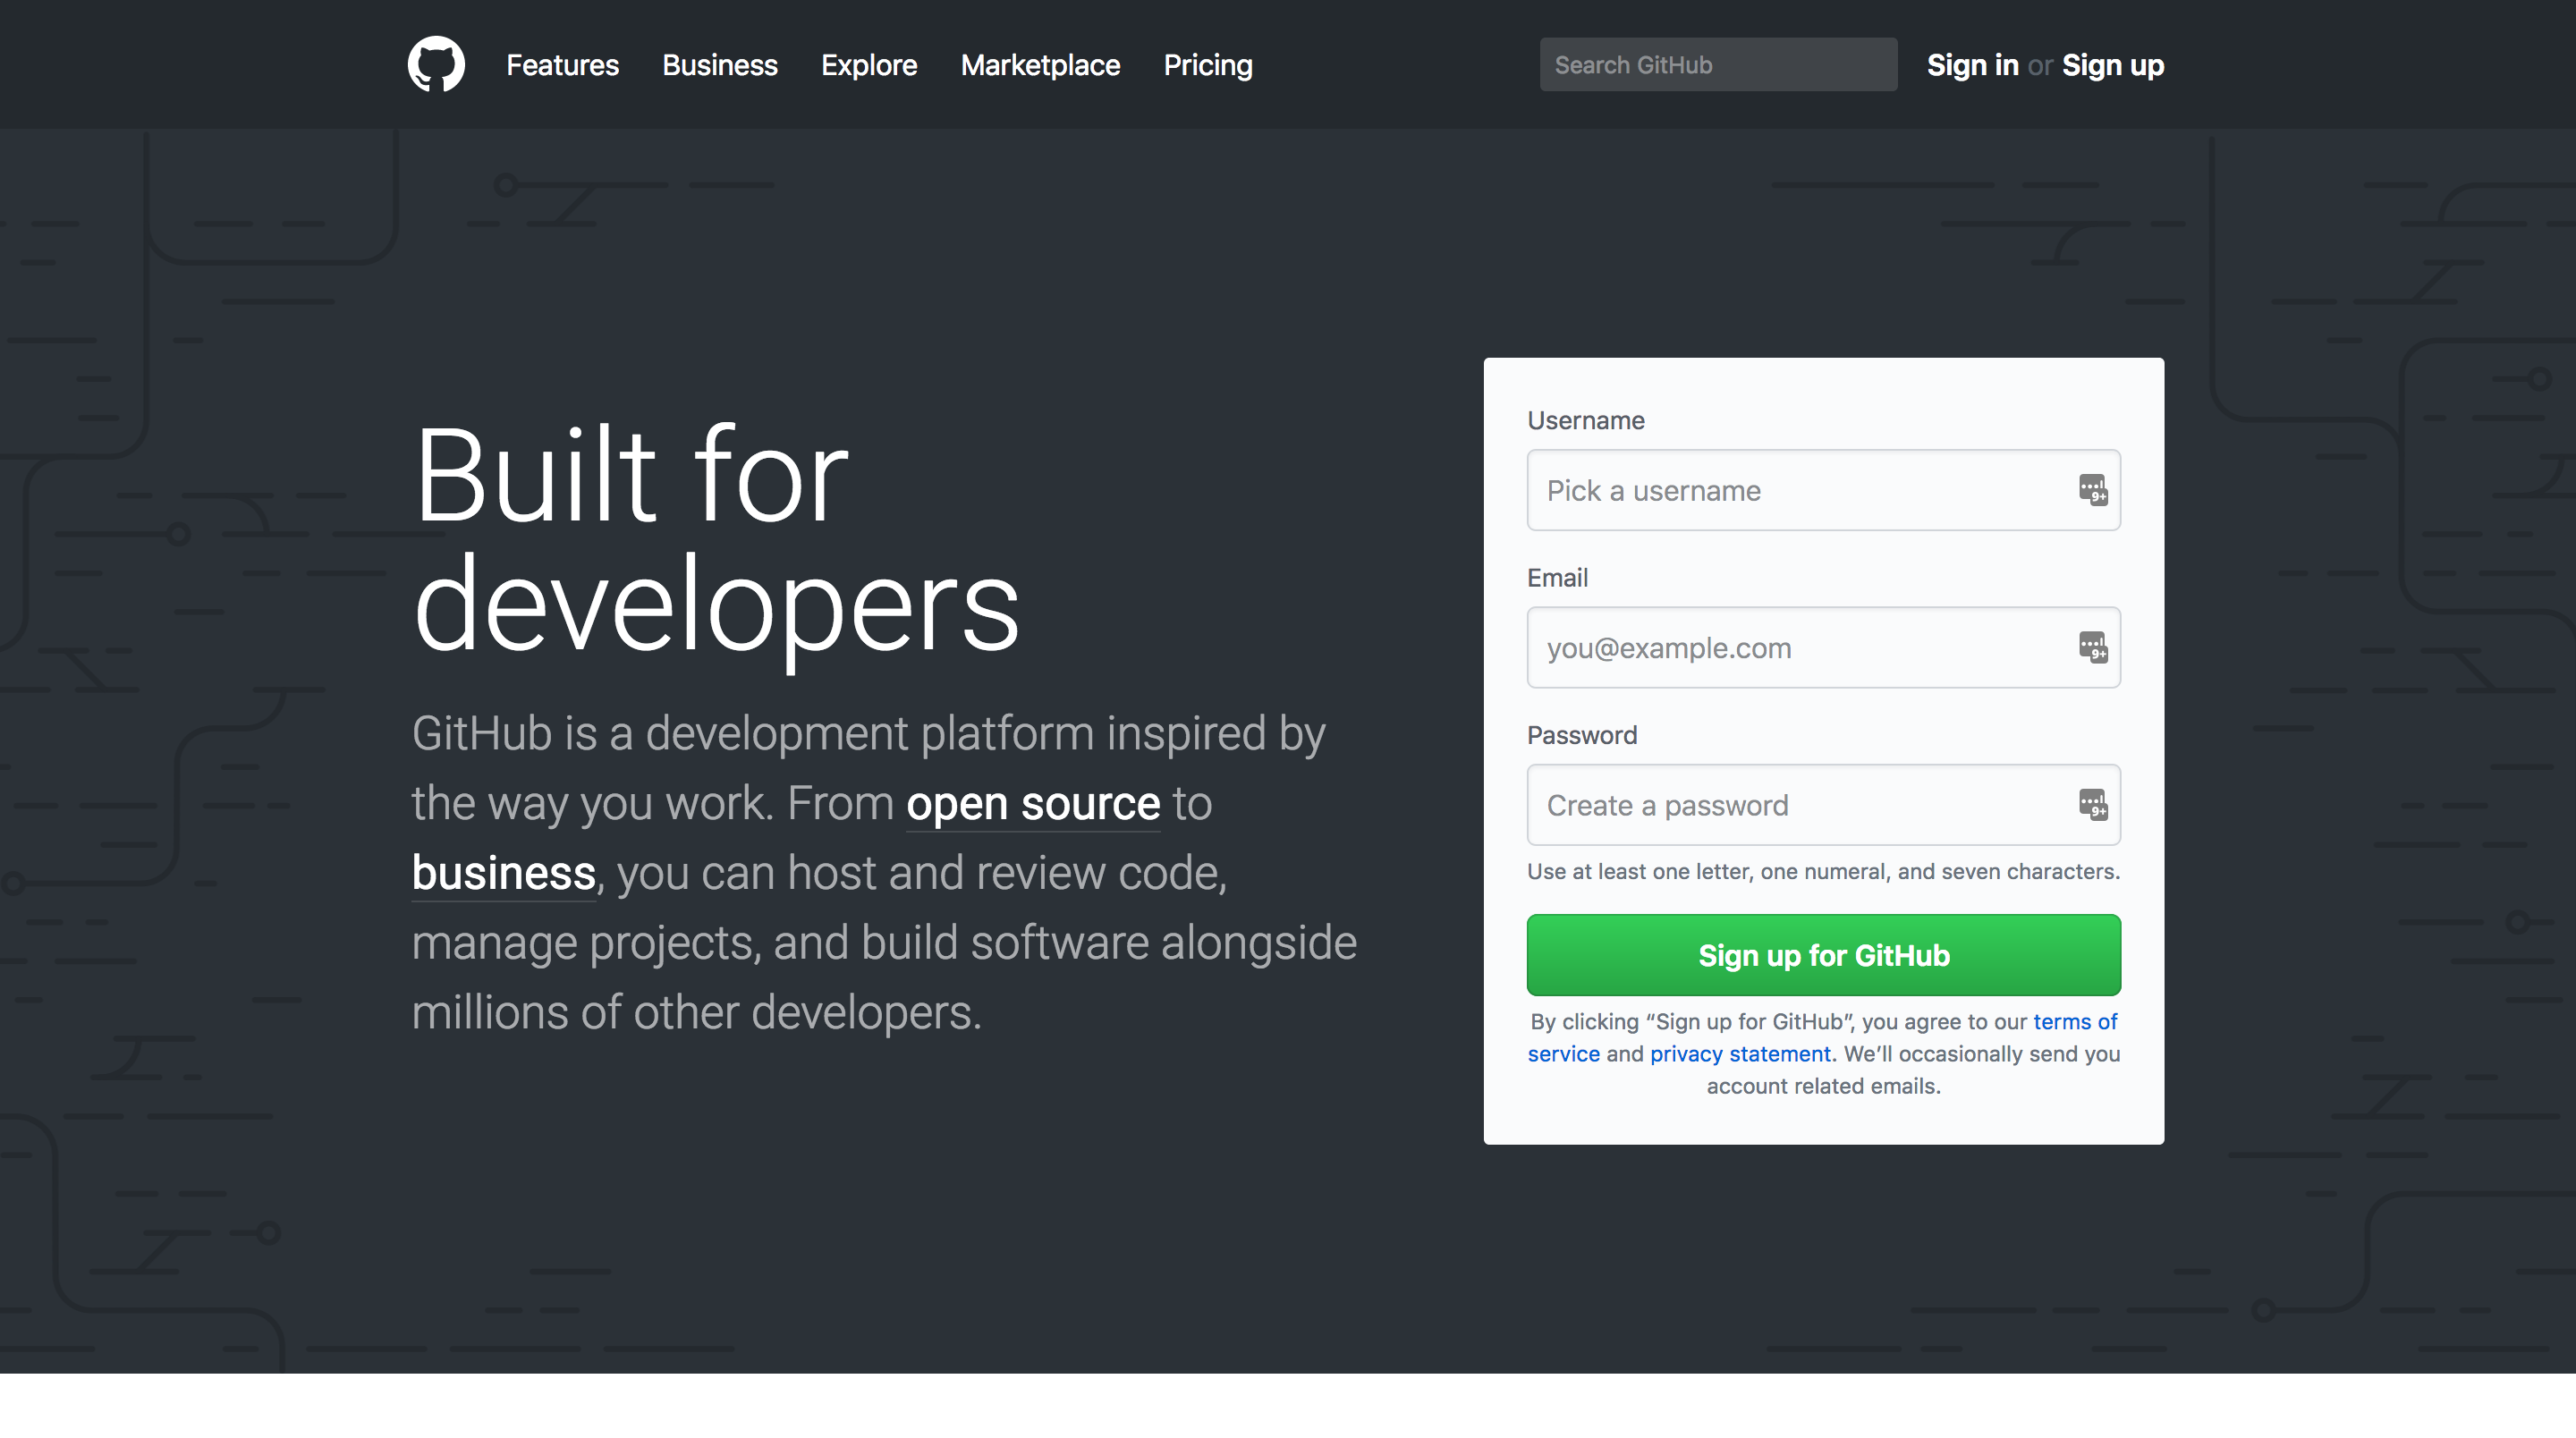
Task: Click password manager icon in Password field
Action: click(2092, 804)
